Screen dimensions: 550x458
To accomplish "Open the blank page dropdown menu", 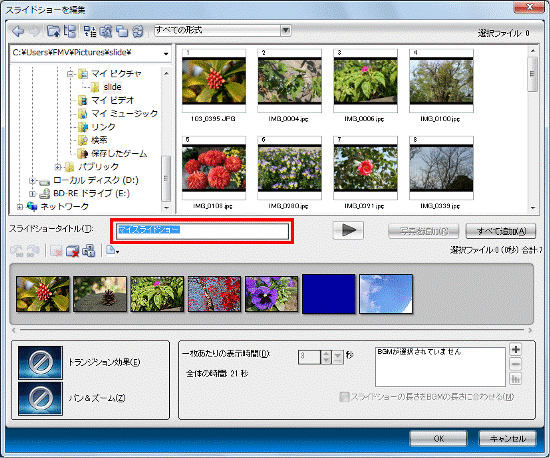I will pos(113,251).
